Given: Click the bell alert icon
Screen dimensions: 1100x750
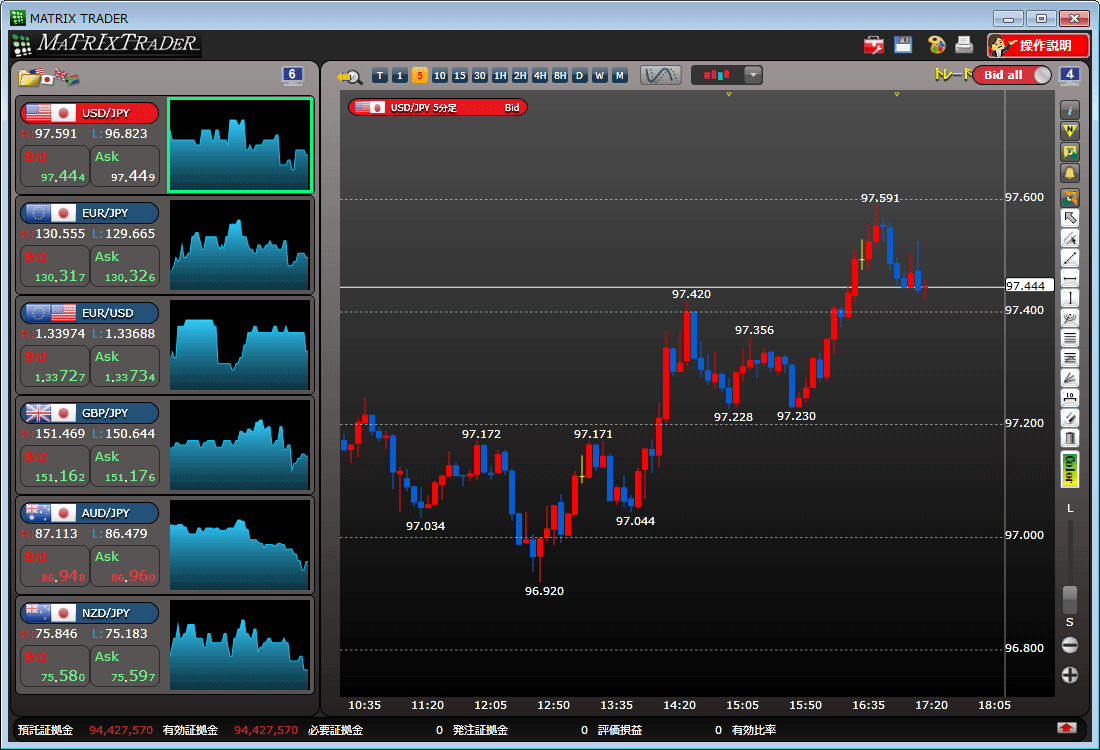Looking at the screenshot, I should 1069,173.
